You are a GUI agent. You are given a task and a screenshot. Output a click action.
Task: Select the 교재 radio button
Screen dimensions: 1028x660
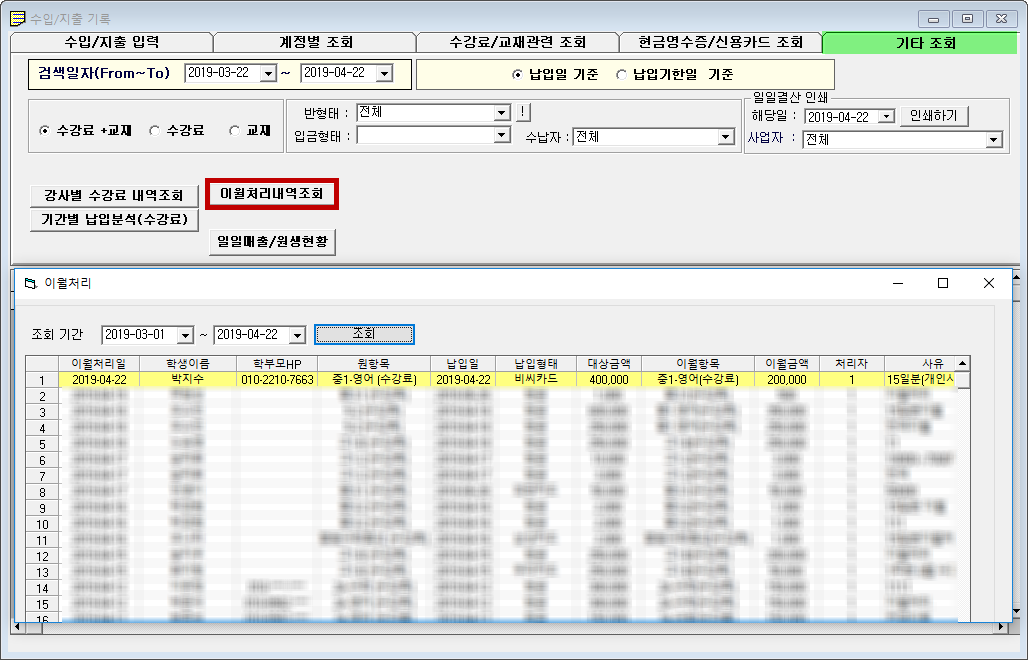[x=235, y=131]
